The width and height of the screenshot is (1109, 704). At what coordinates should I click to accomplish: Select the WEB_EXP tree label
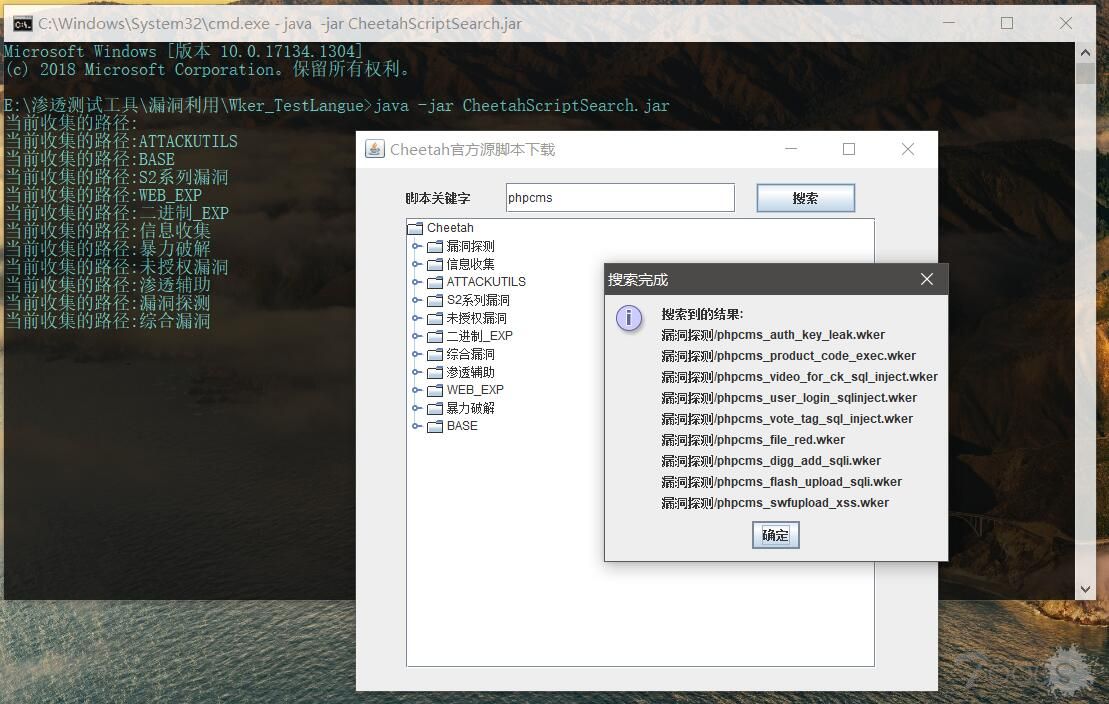click(475, 390)
